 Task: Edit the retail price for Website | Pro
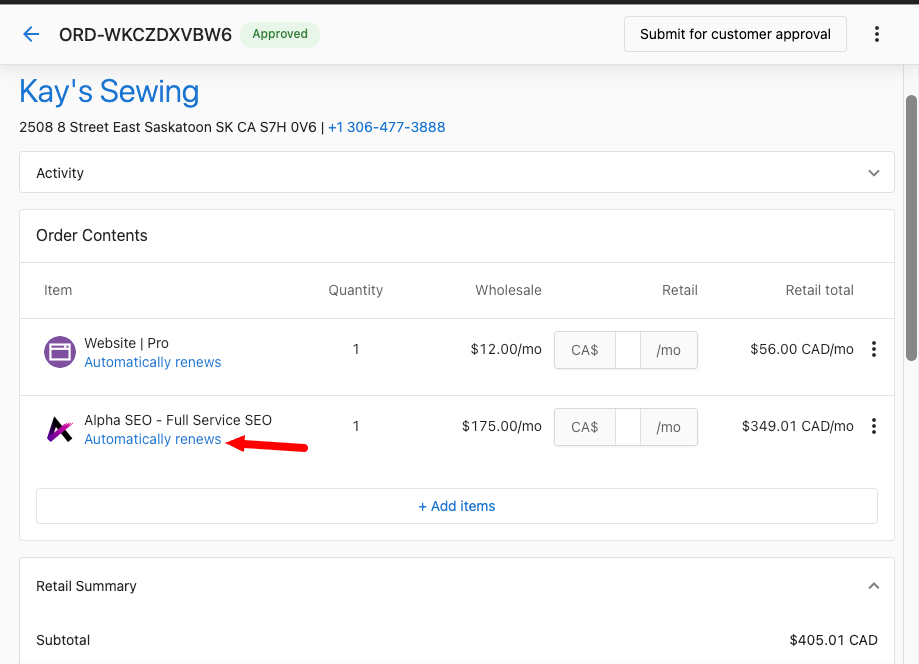pos(627,350)
